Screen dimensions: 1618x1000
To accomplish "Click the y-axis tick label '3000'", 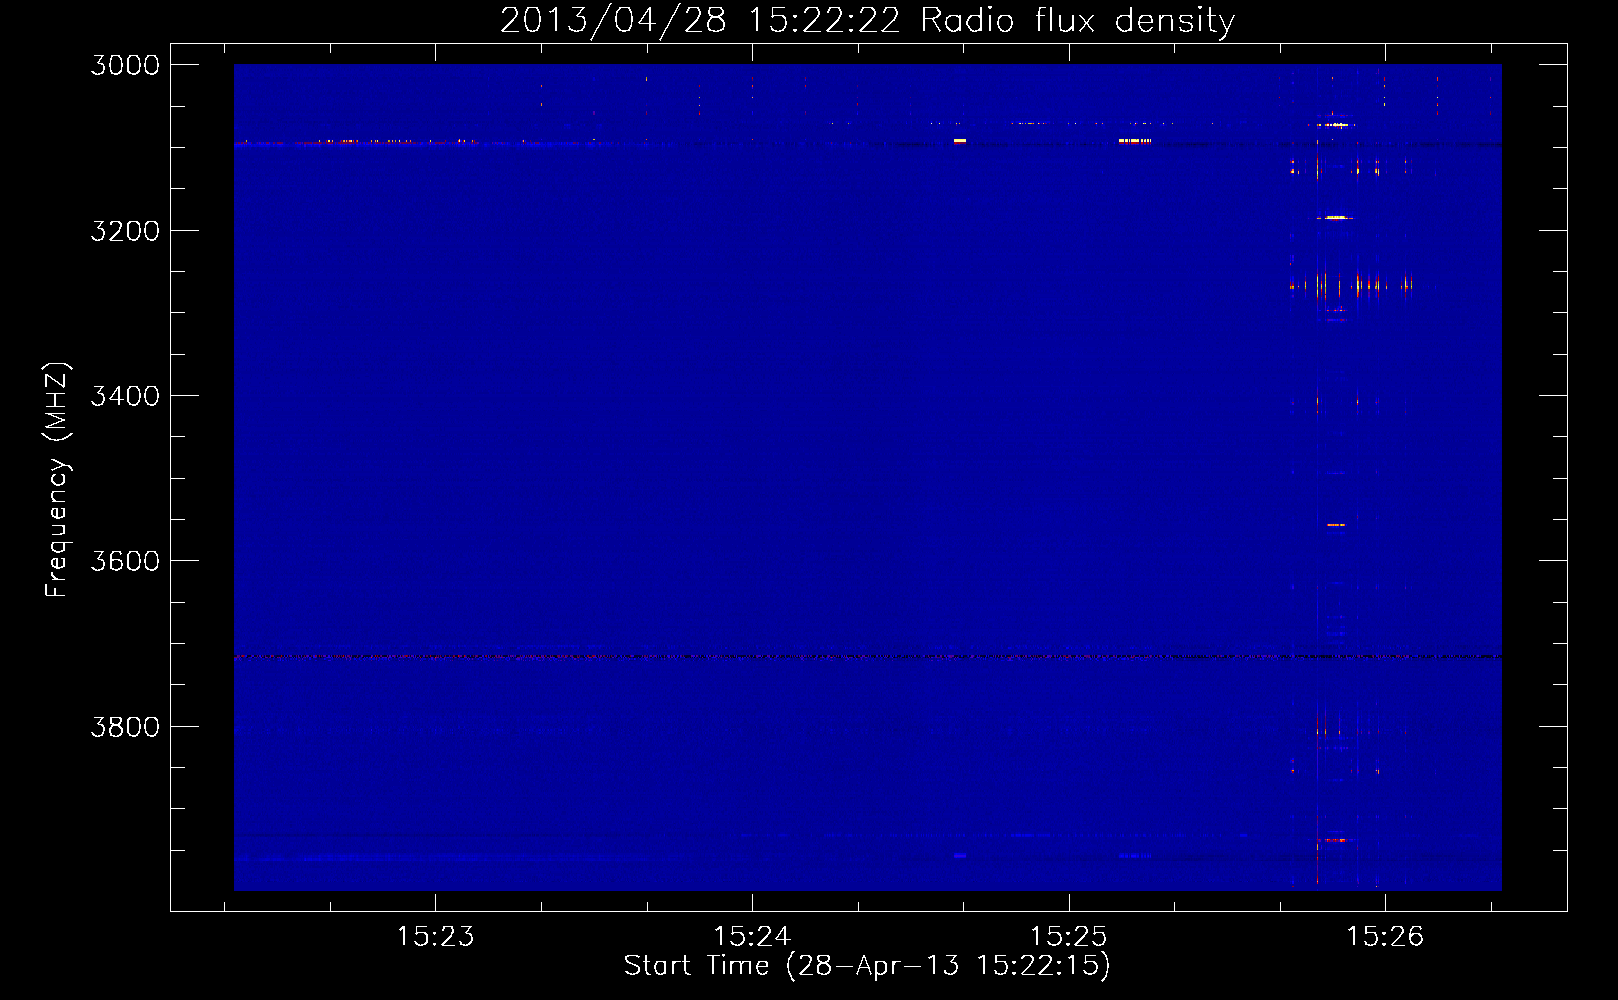I will [x=125, y=65].
